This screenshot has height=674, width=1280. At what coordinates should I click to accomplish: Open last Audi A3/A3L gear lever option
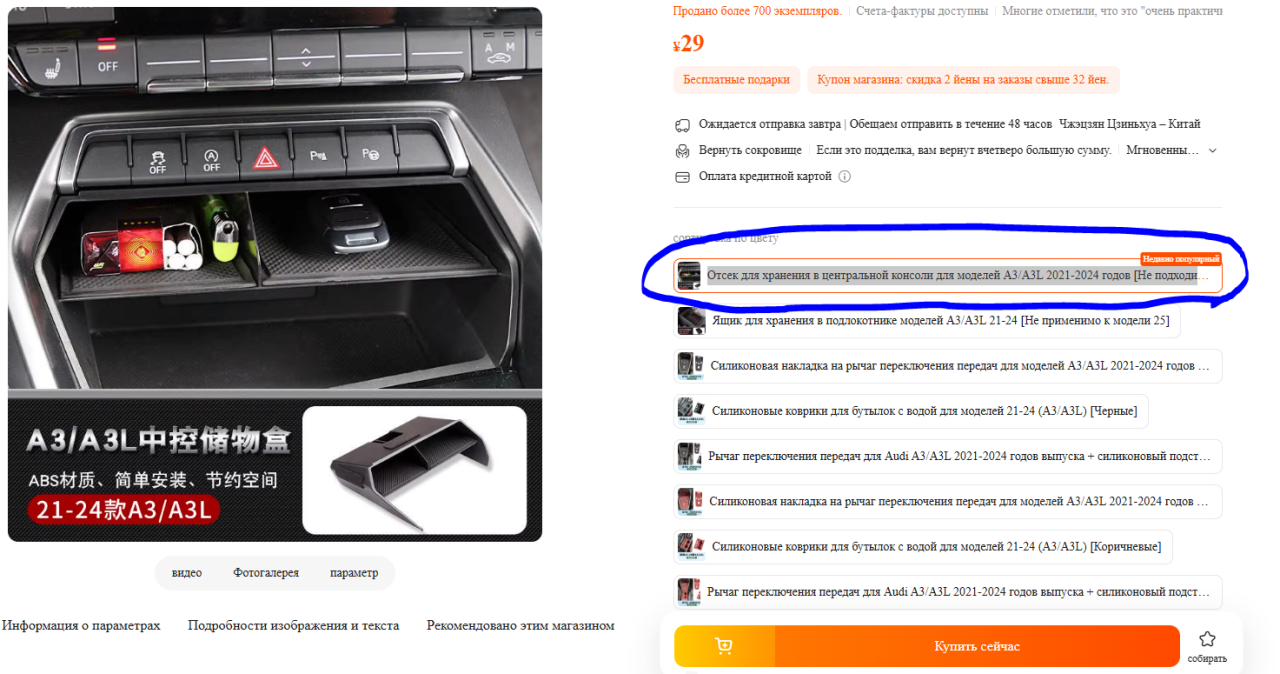coord(948,592)
